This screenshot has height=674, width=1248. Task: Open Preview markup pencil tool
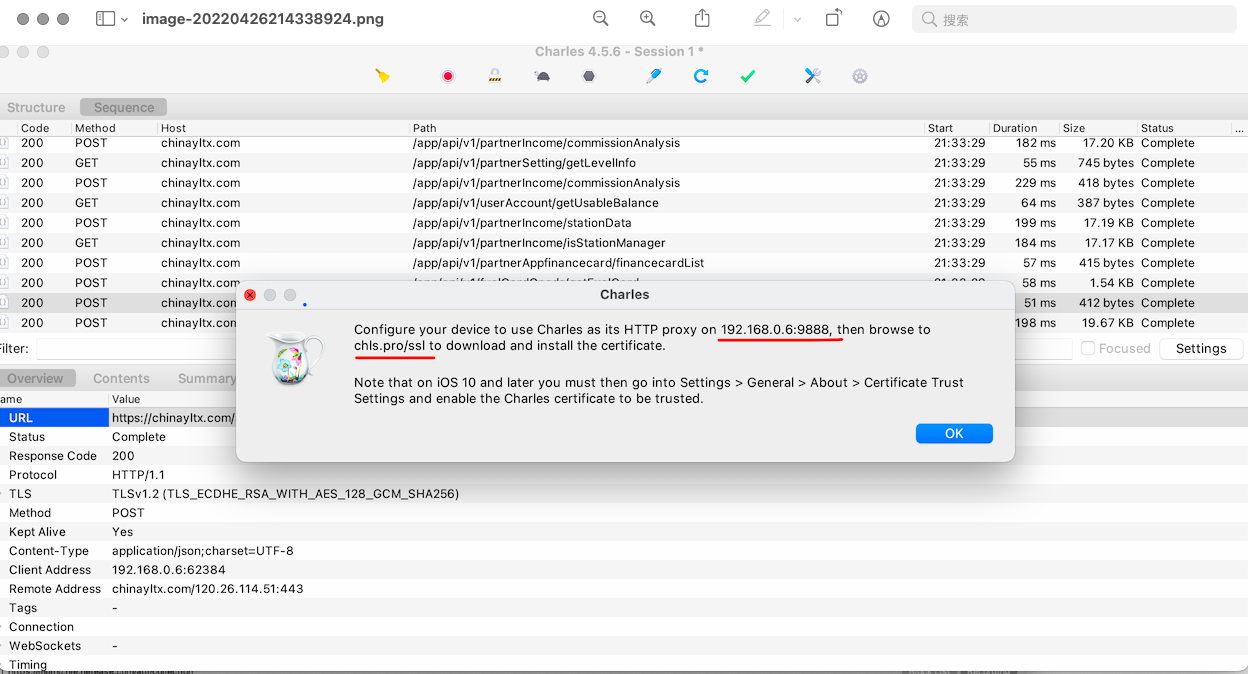pyautogui.click(x=763, y=18)
